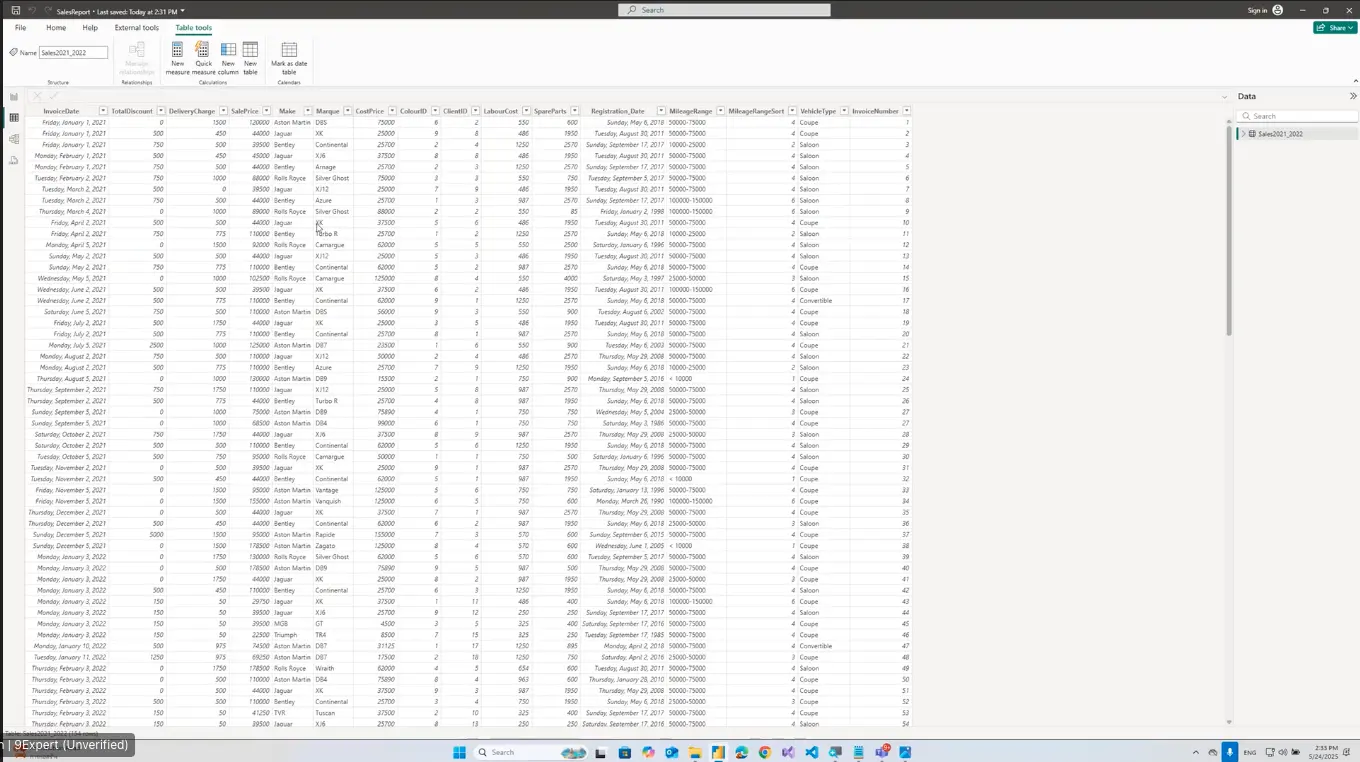The width and height of the screenshot is (1360, 762).
Task: Open VehicleType column filter dropdown
Action: tap(845, 111)
